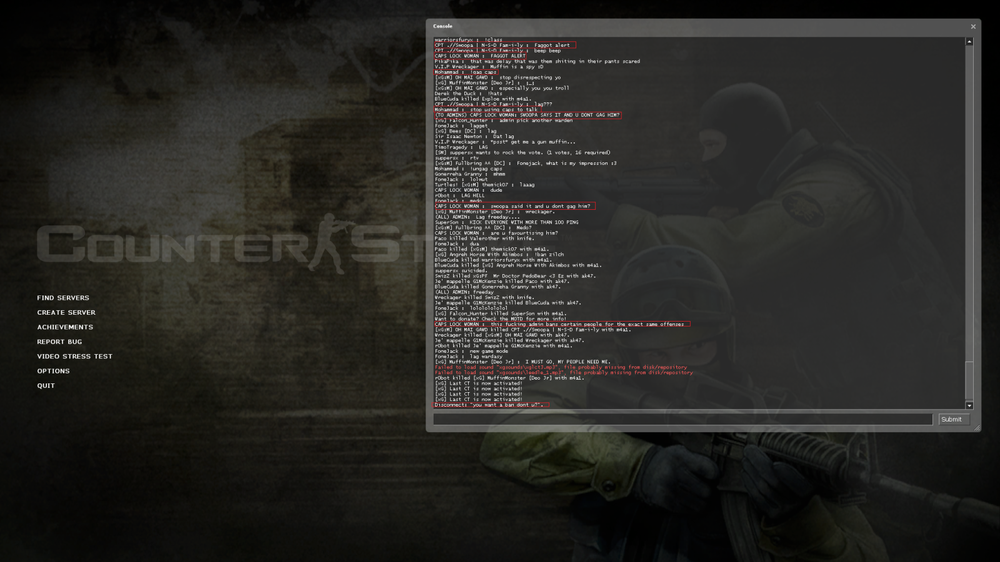Click line 'CAPS LOCK WOMAN : dude'
1000x562 pixels.
tap(469, 191)
